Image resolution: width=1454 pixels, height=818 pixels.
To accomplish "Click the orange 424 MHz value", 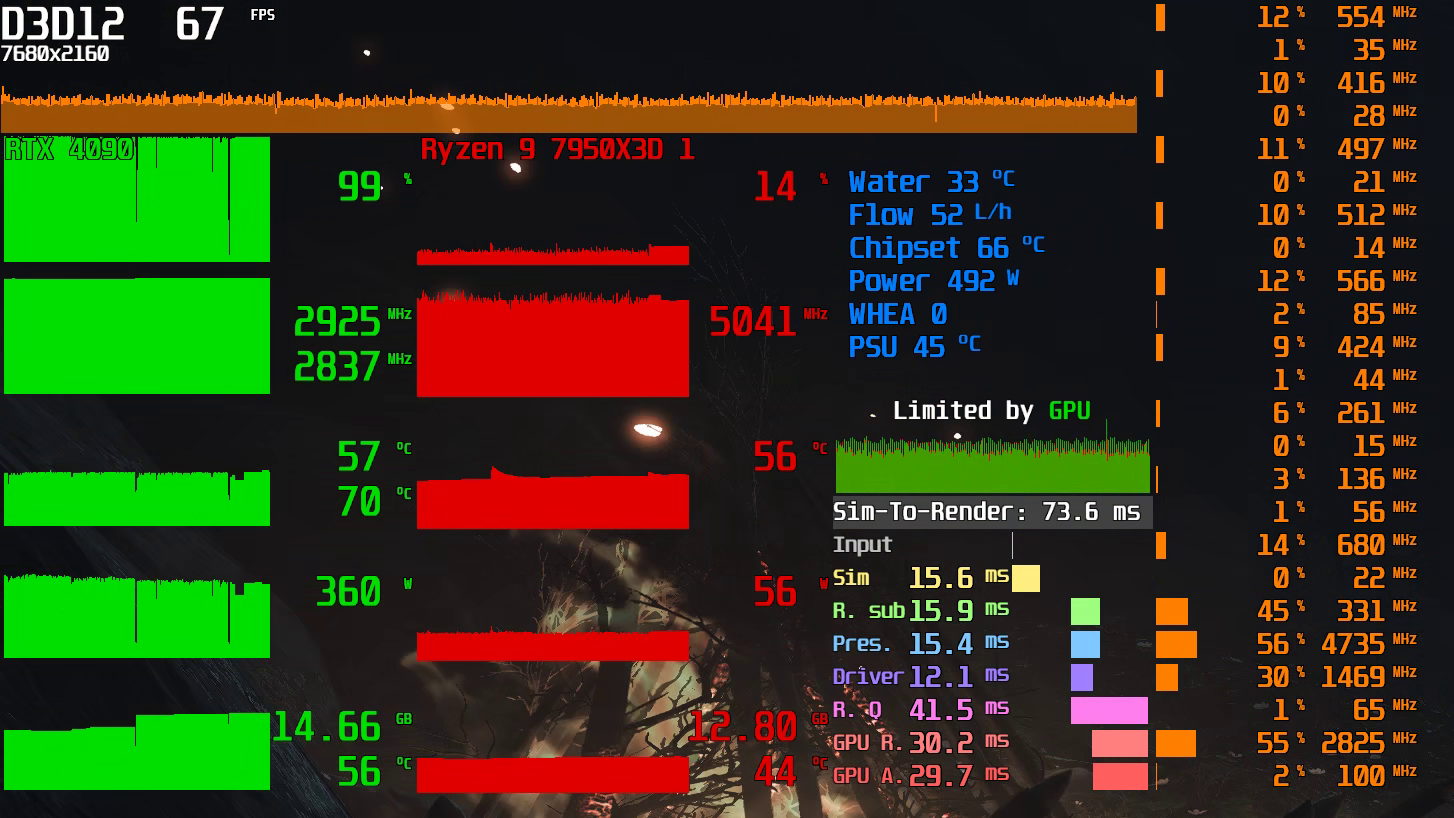I will tap(1376, 347).
